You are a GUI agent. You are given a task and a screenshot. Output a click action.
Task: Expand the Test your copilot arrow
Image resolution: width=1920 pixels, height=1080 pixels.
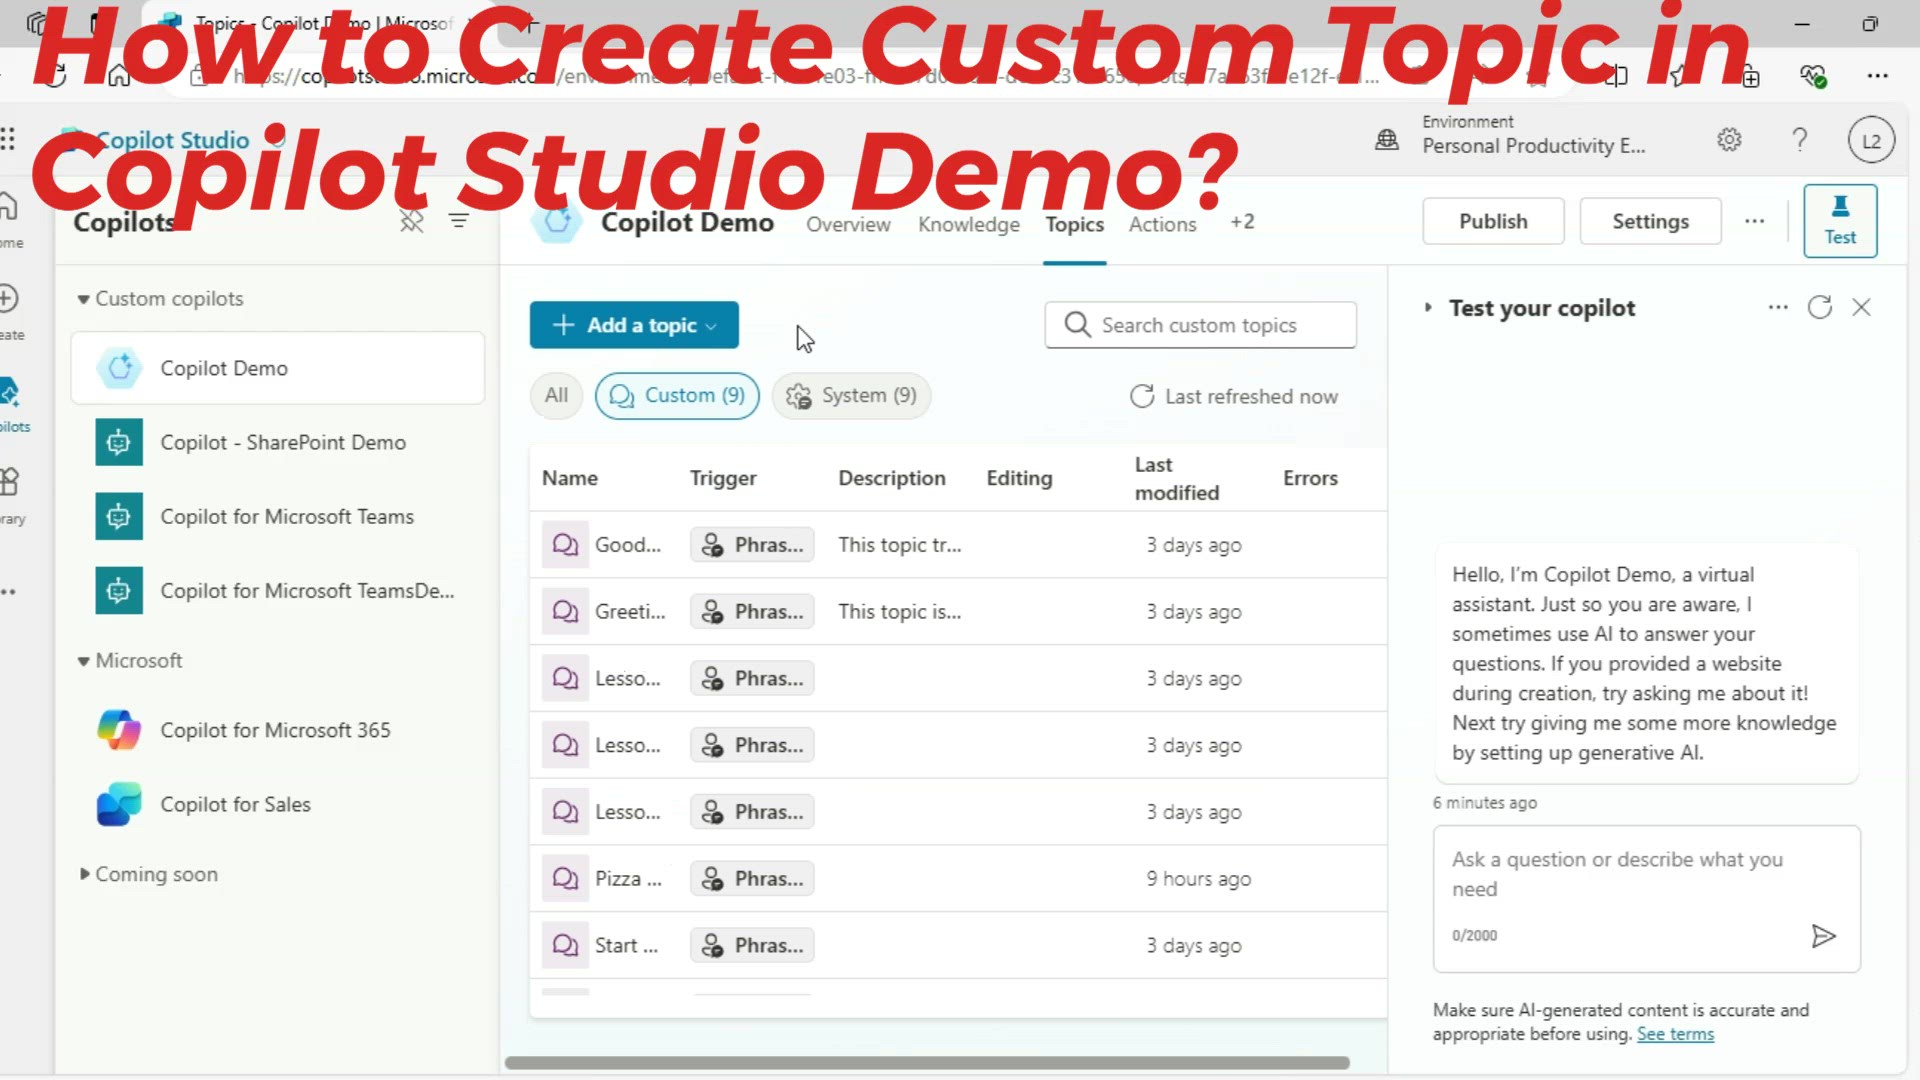pos(1428,308)
